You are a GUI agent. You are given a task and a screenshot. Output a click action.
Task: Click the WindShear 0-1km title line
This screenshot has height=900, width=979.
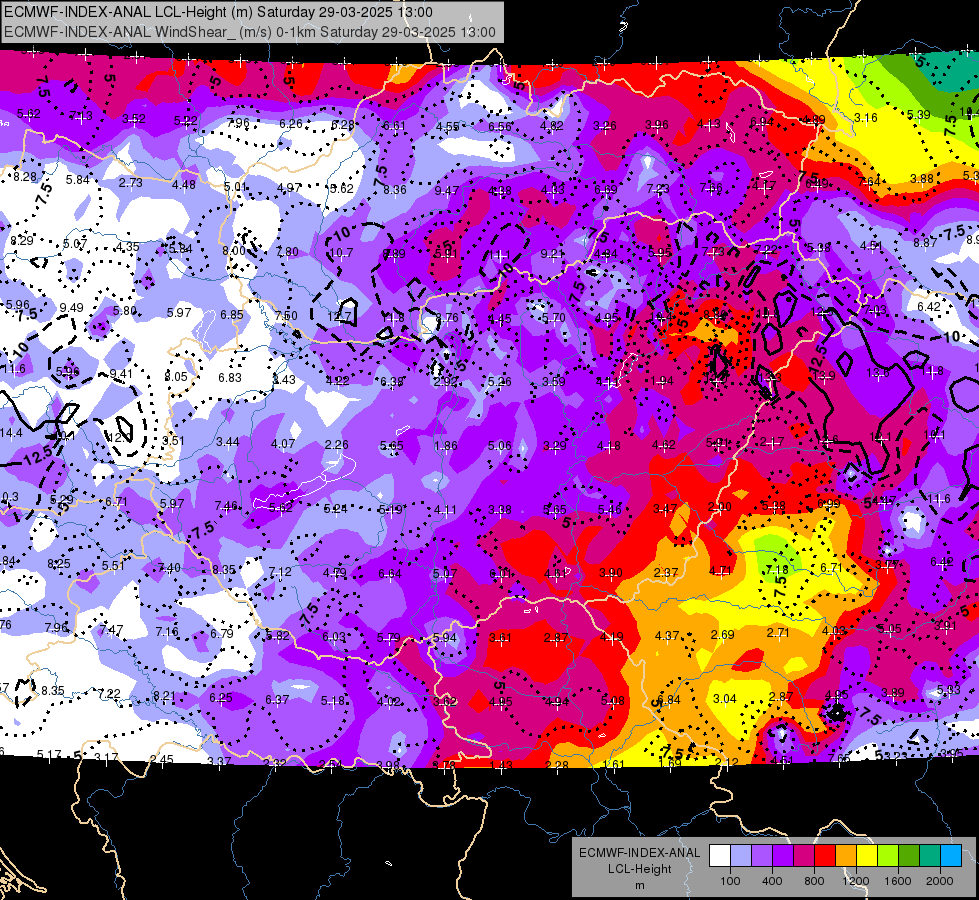click(250, 32)
